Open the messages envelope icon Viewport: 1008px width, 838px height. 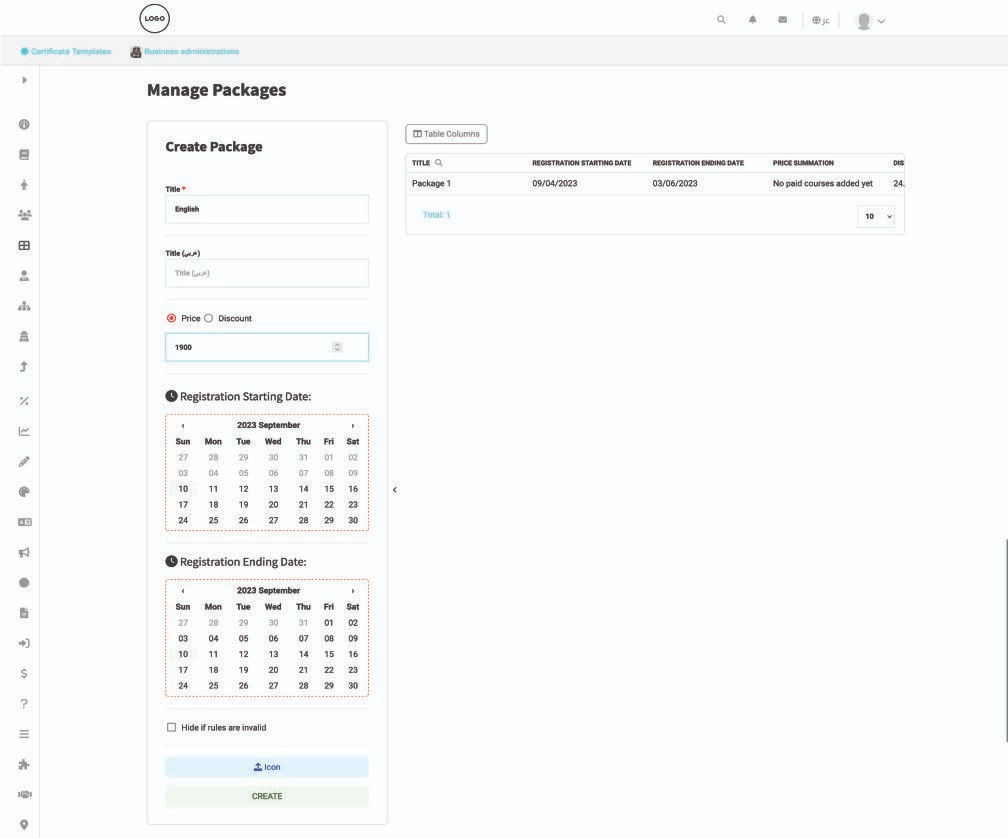coord(782,20)
